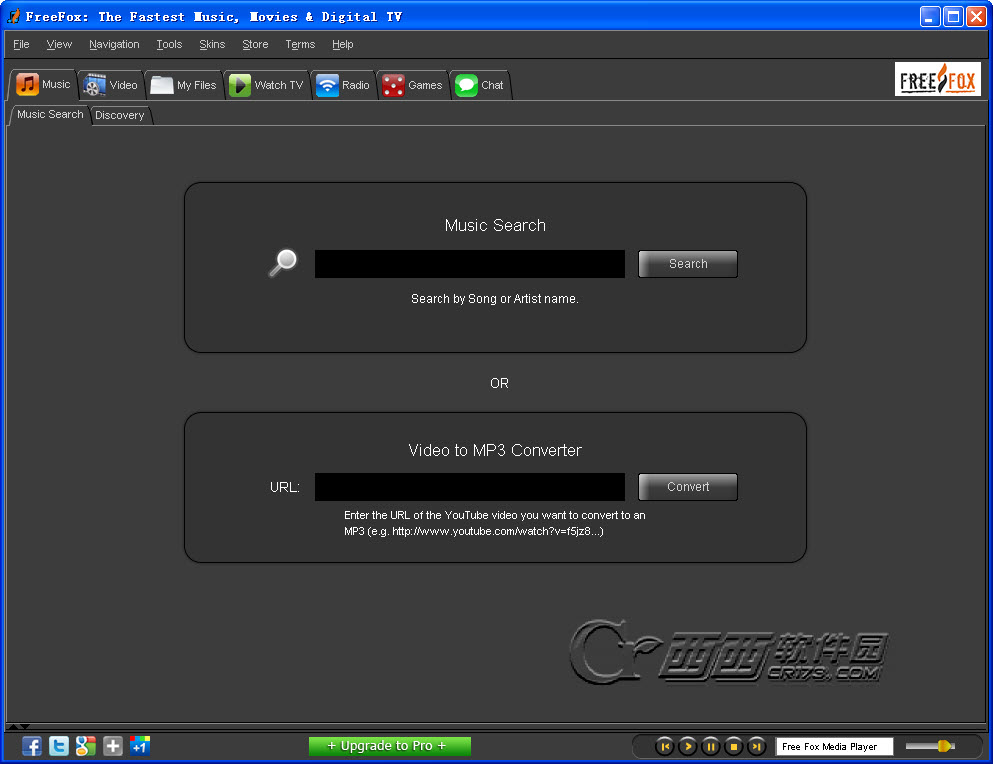
Task: Pause the media player
Action: coord(711,746)
